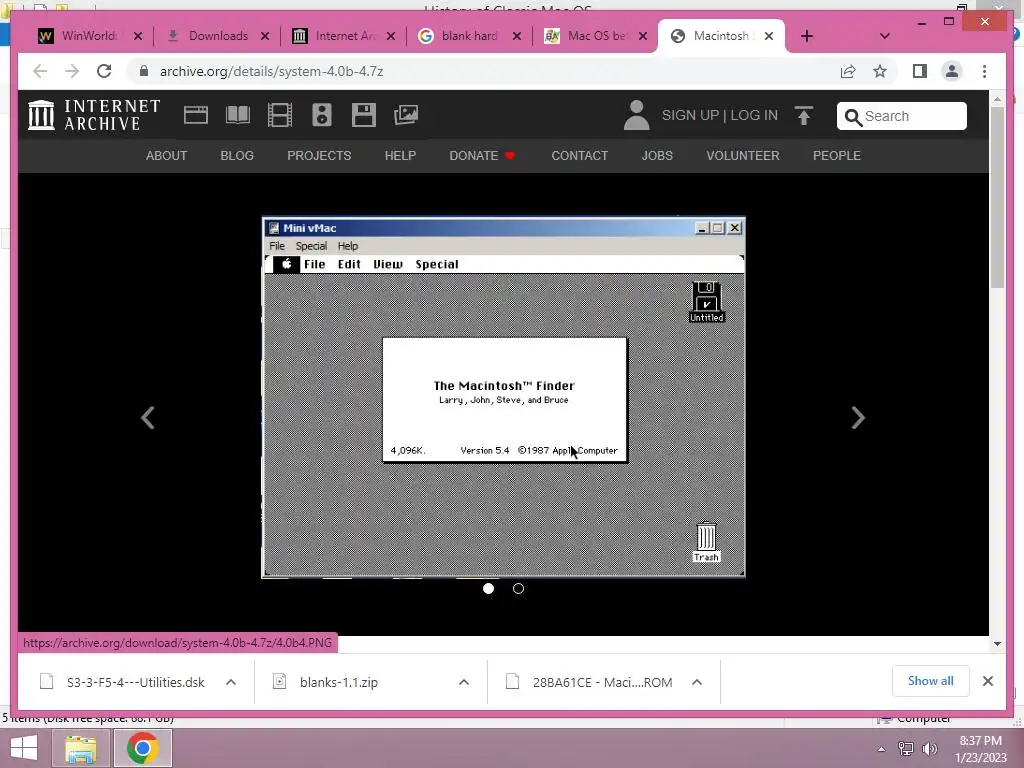Click the network icon in system tray

pos(906,749)
